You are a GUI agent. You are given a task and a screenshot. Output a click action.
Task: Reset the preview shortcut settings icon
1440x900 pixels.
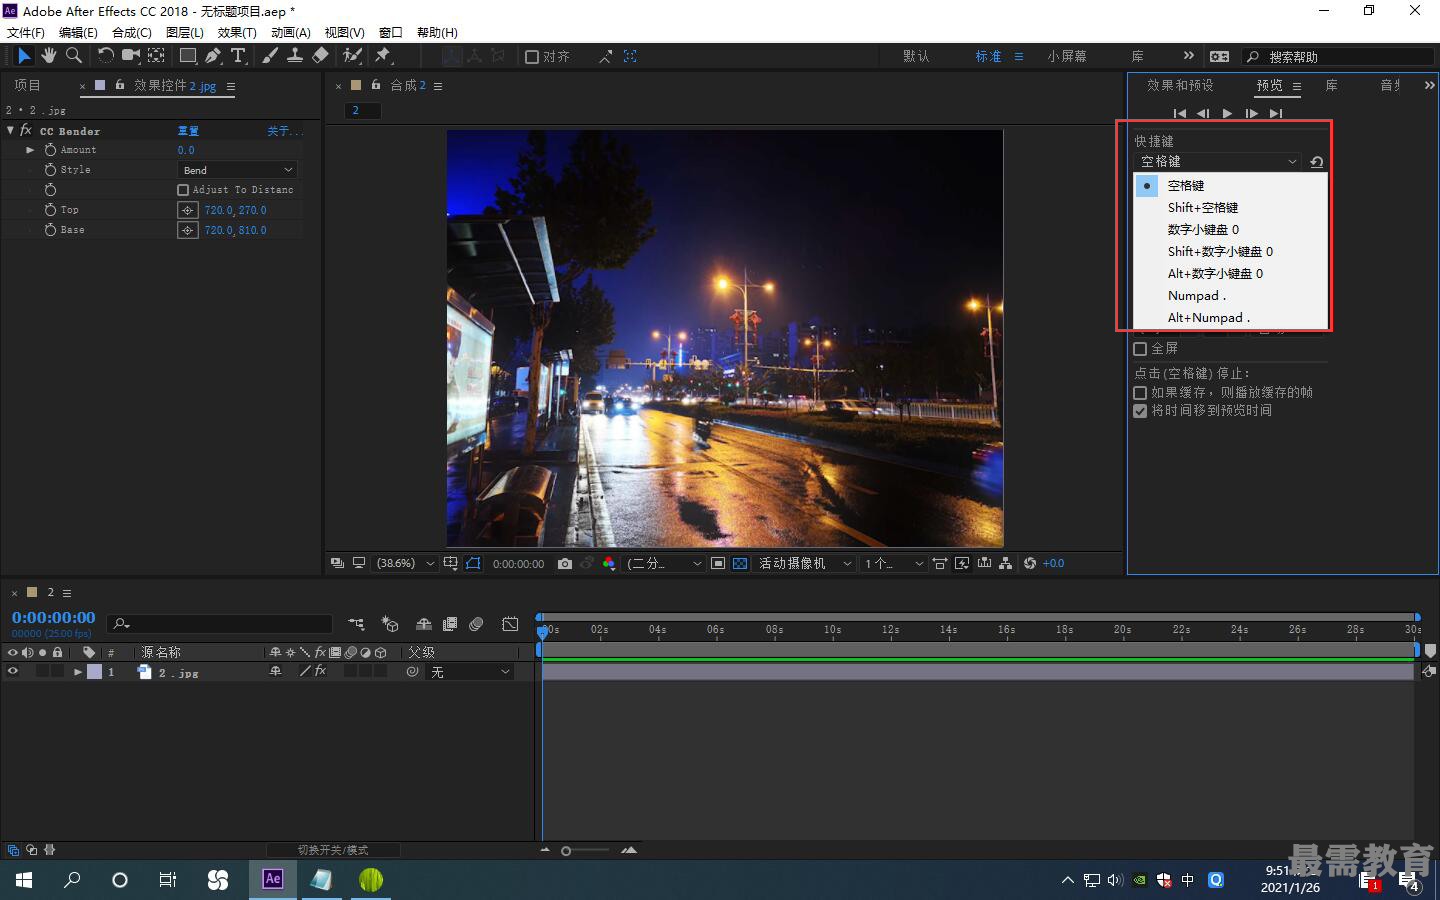[1317, 162]
